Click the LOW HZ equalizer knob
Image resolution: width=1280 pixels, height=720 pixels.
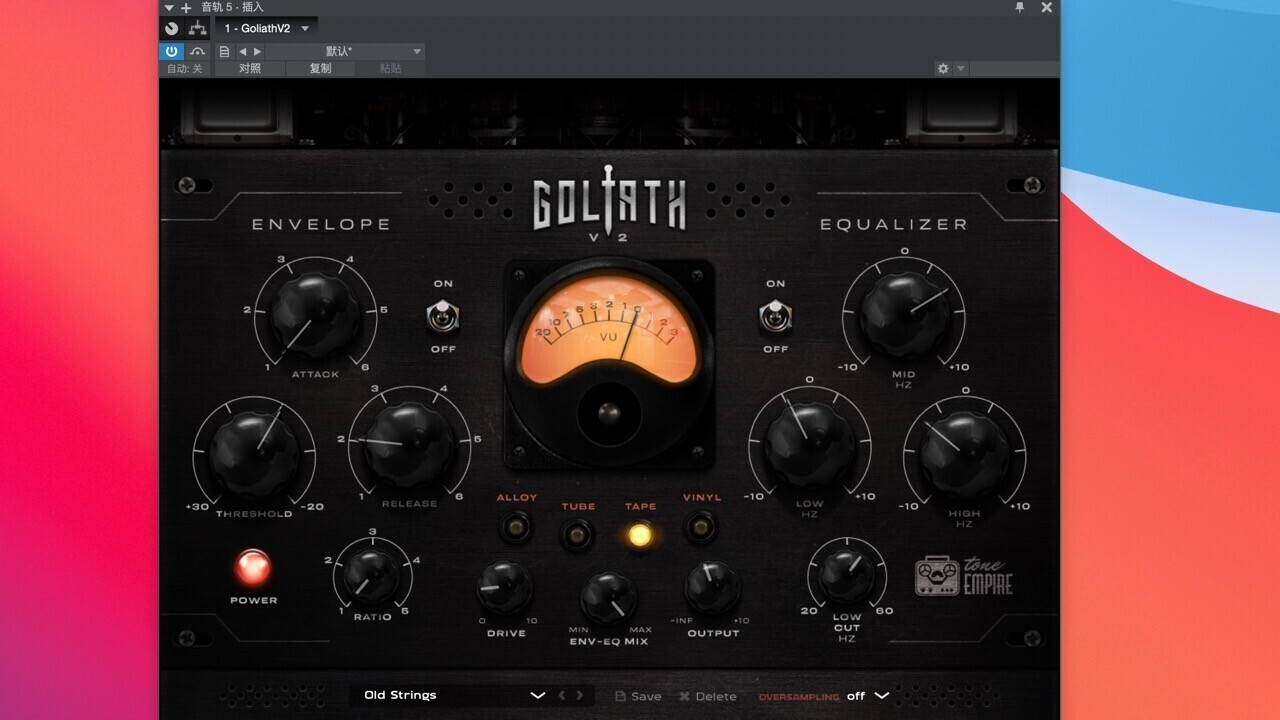click(x=810, y=444)
